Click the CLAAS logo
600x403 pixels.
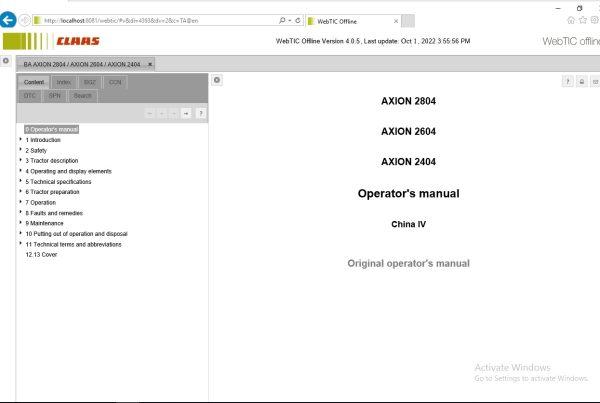point(78,41)
